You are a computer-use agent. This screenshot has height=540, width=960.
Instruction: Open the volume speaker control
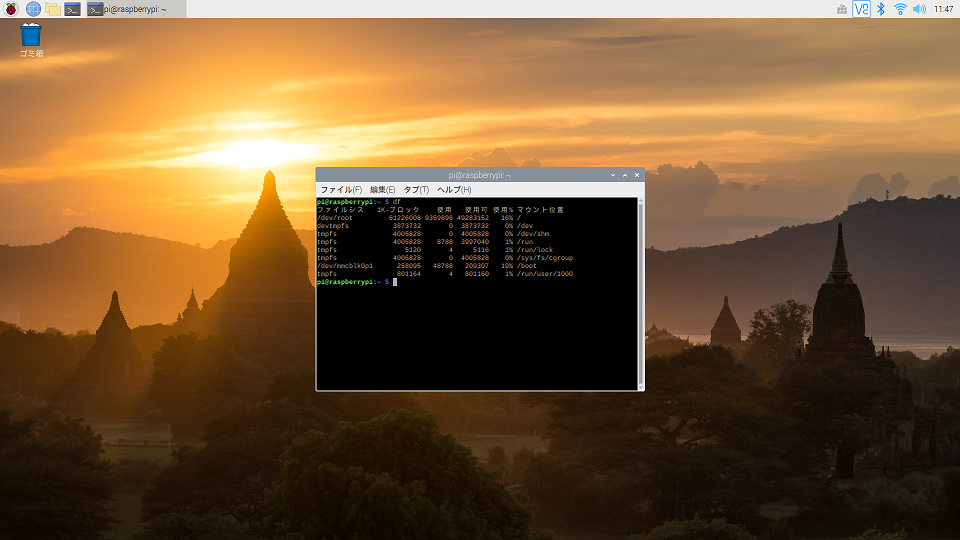[x=919, y=9]
